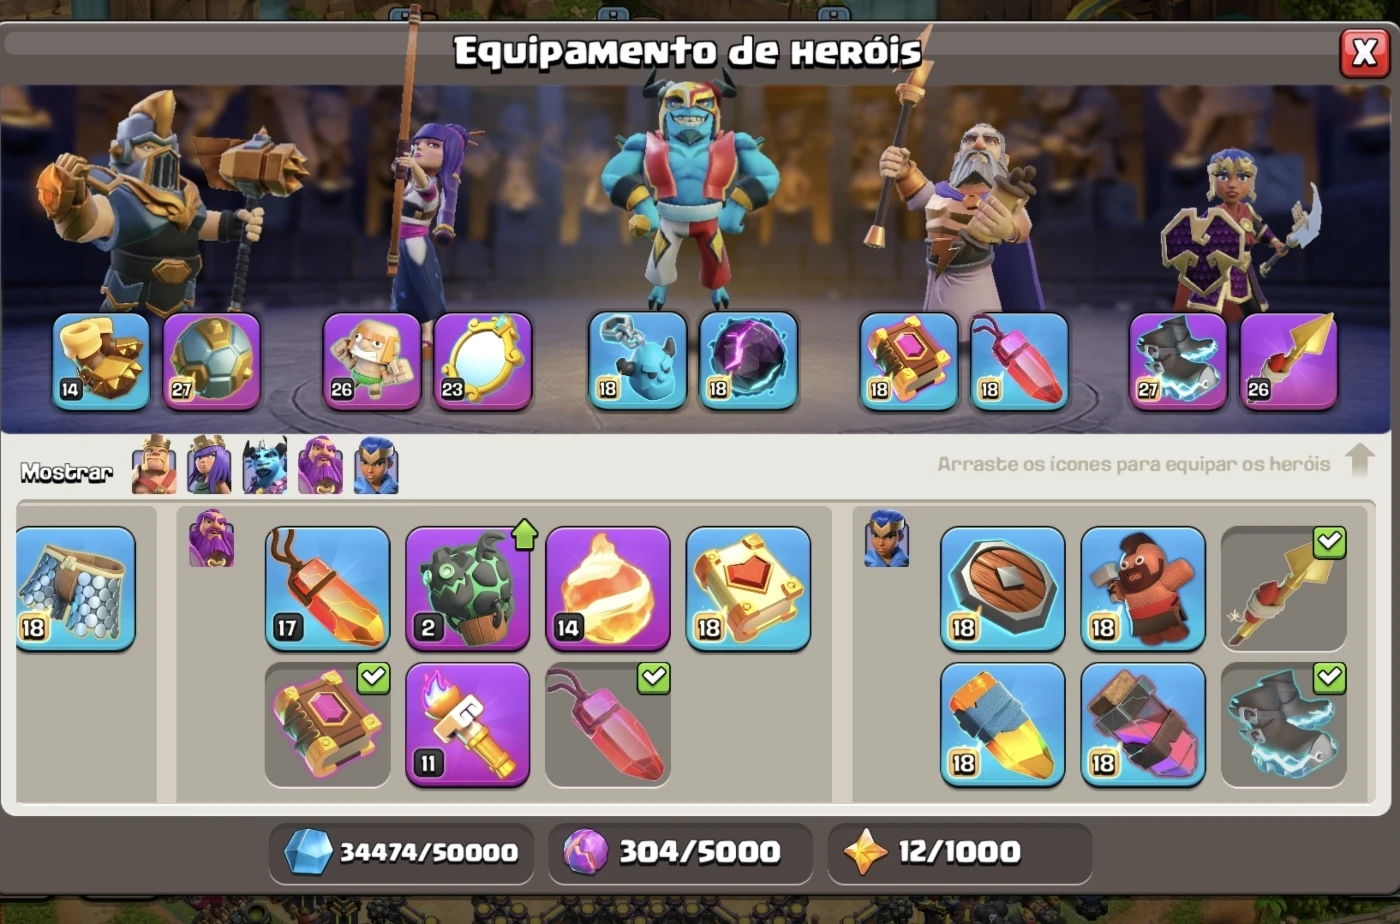Choose the level 2 green fireball equipment

tap(467, 589)
